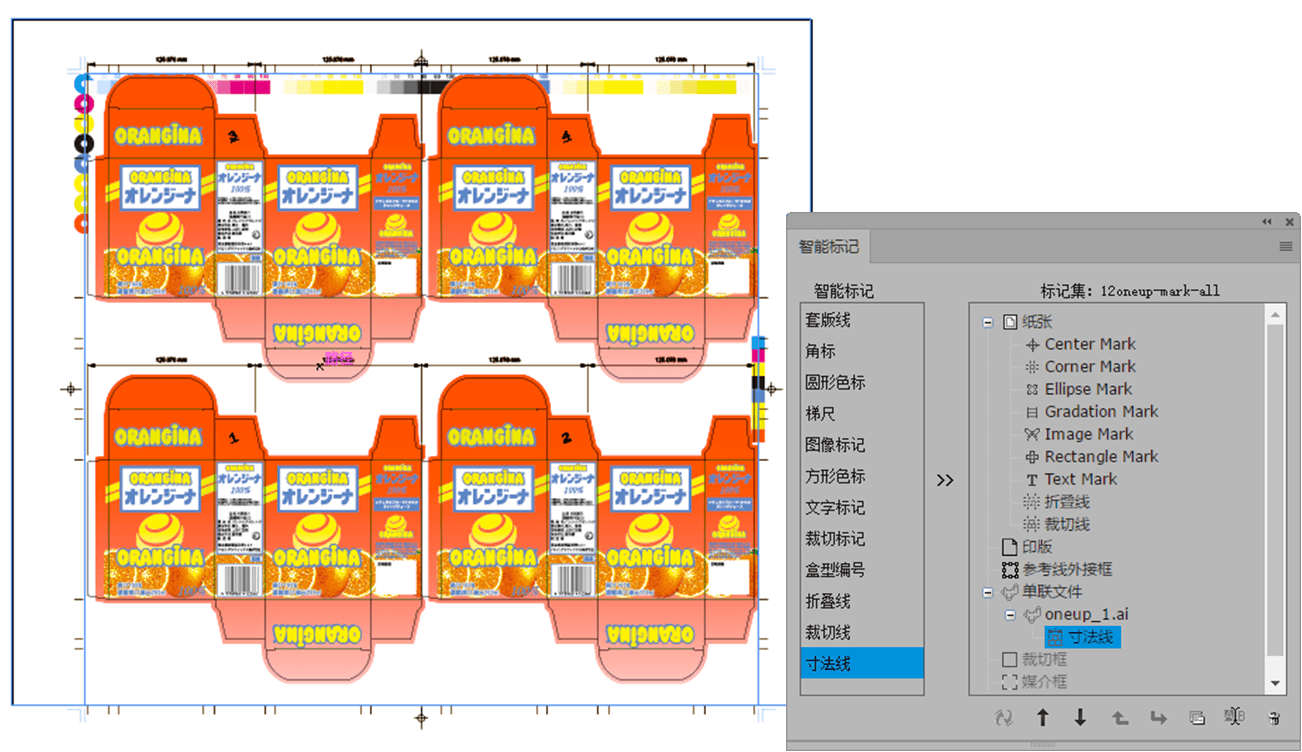The height and width of the screenshot is (752, 1302).
Task: Click the move-up arrow icon below the mark tree
Action: pyautogui.click(x=1042, y=717)
